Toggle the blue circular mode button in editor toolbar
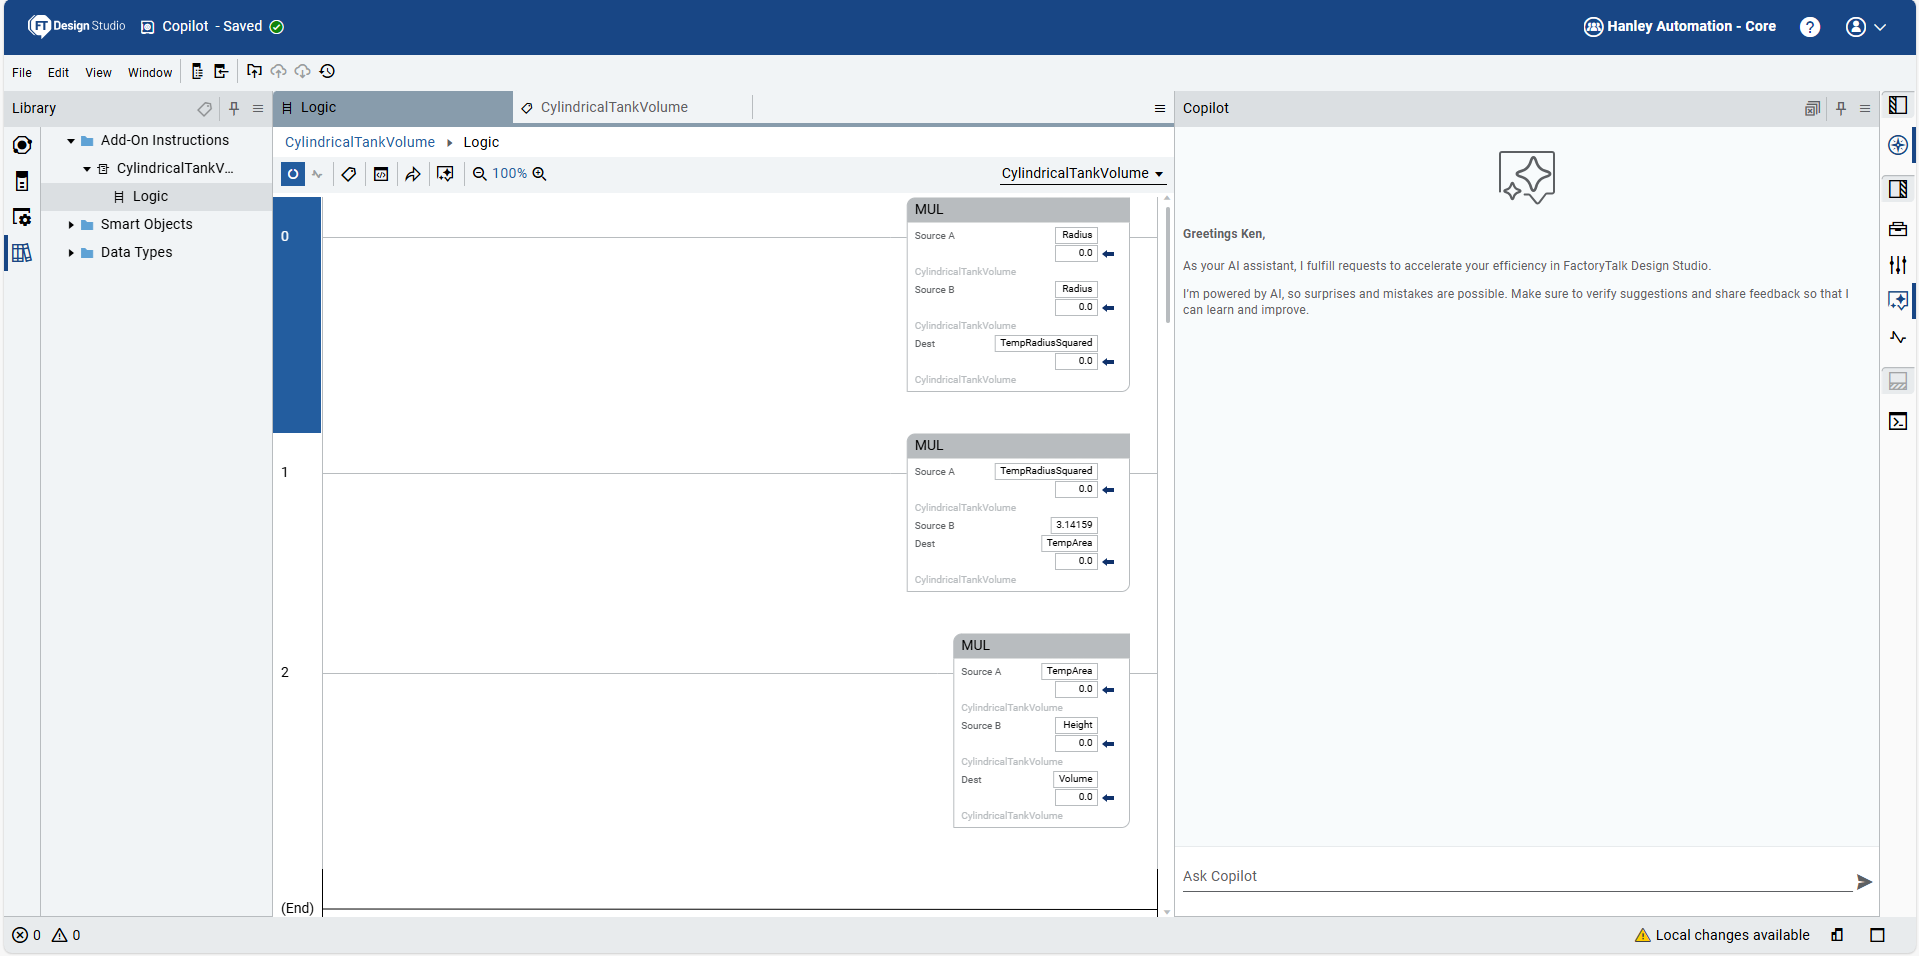 (x=293, y=174)
